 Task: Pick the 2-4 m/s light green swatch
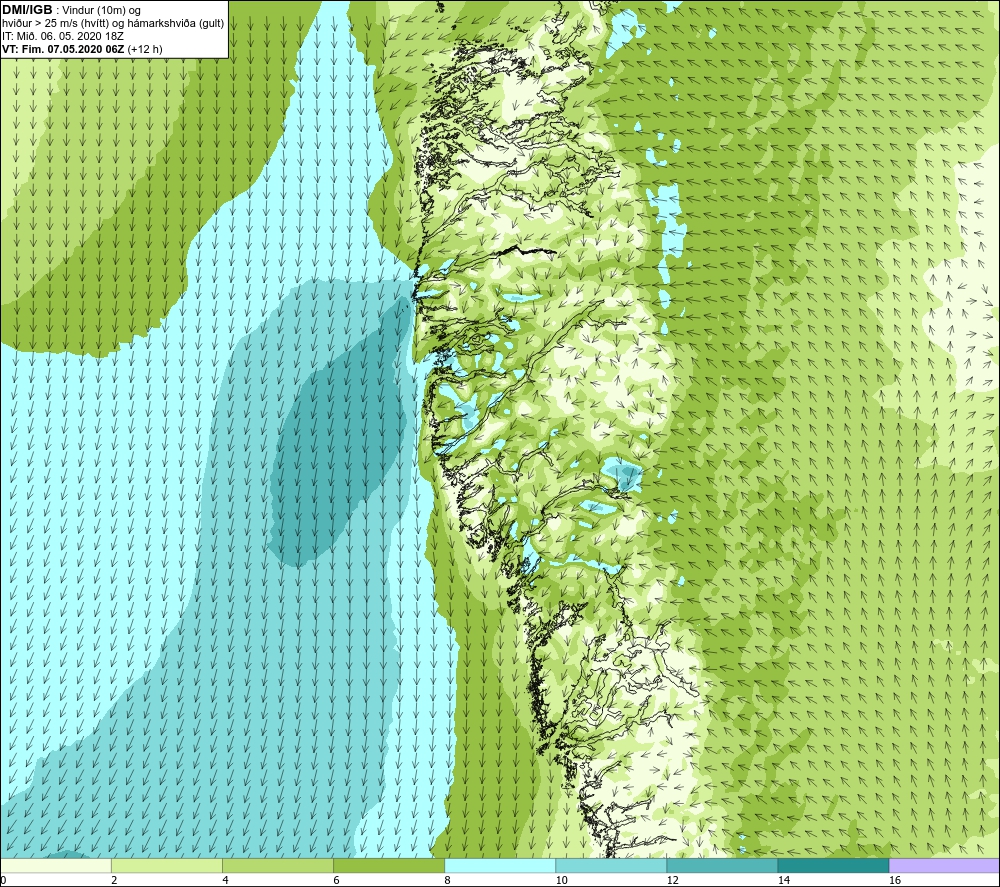pyautogui.click(x=167, y=866)
